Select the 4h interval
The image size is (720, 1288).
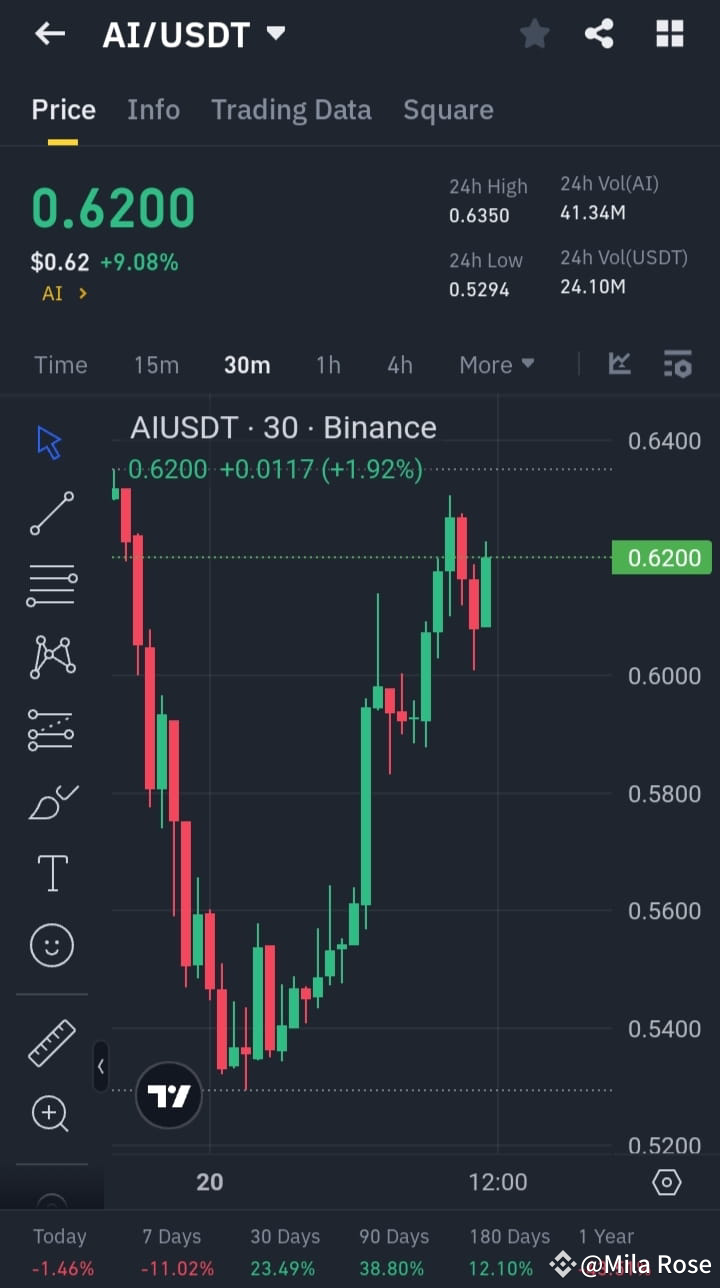point(400,365)
